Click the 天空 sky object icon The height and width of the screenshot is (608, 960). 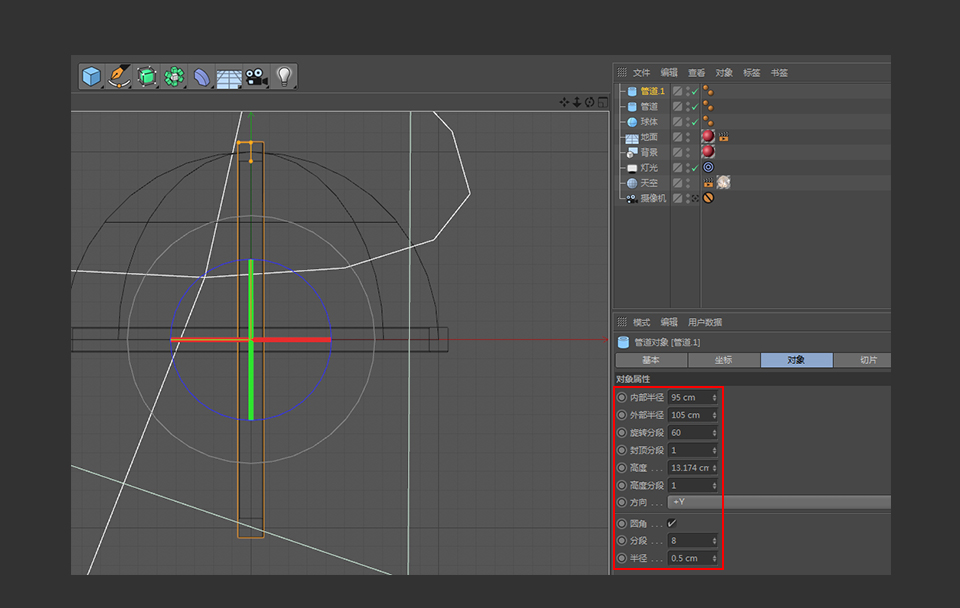point(632,182)
